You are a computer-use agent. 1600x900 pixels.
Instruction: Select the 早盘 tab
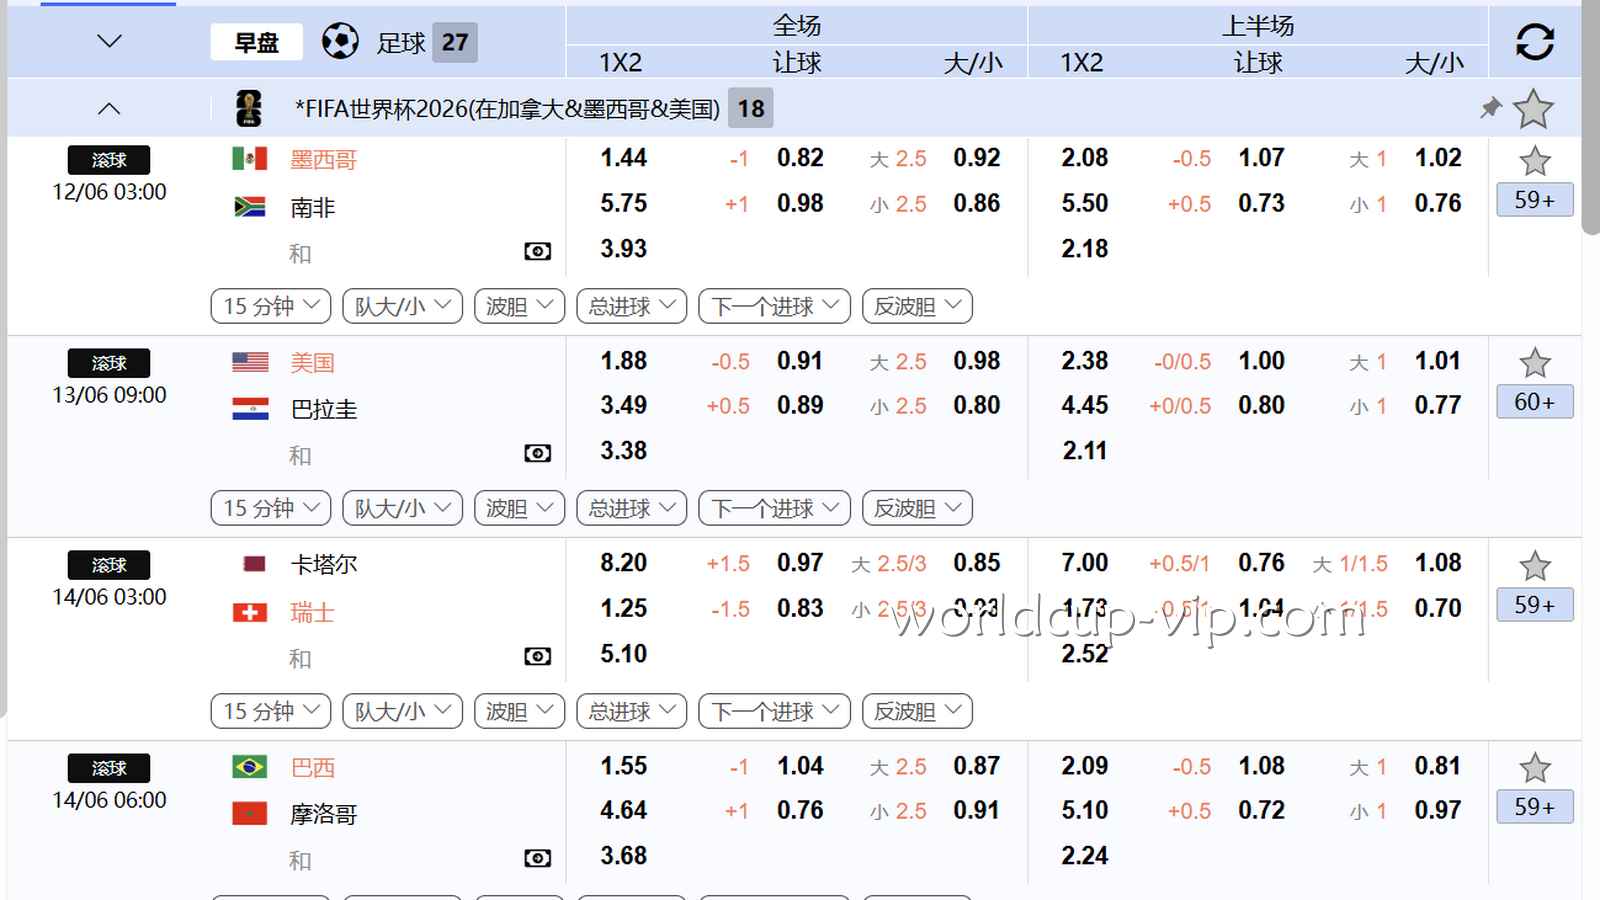coord(256,42)
